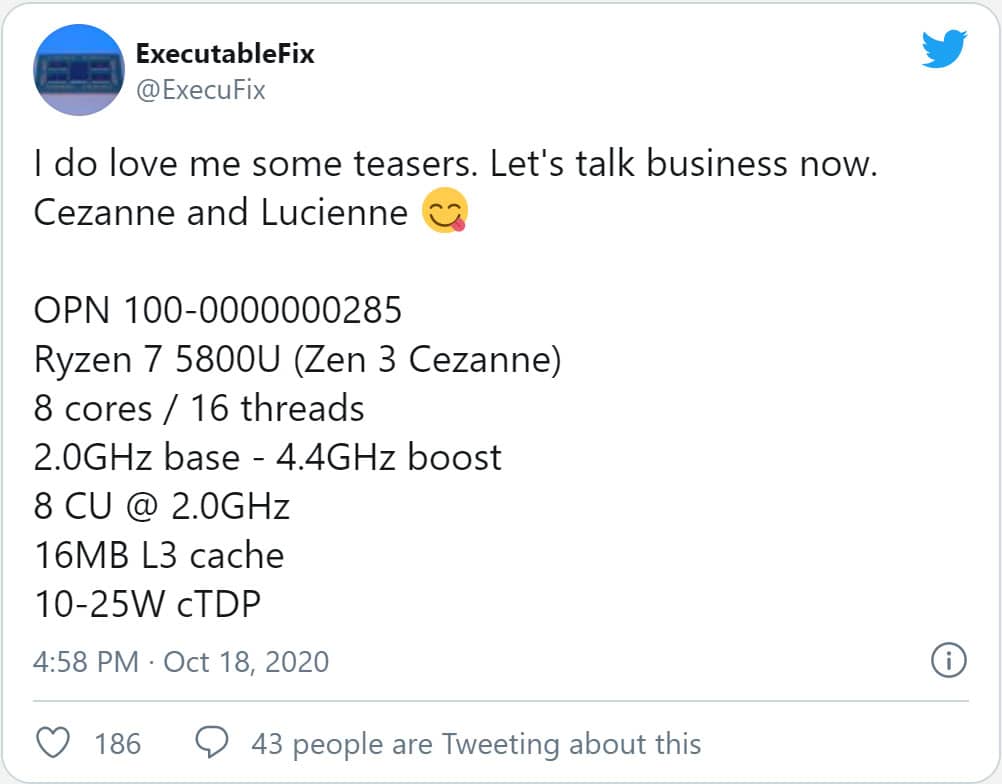This screenshot has height=784, width=1002.
Task: Click the "16MB L3 cache" text
Action: 159,555
